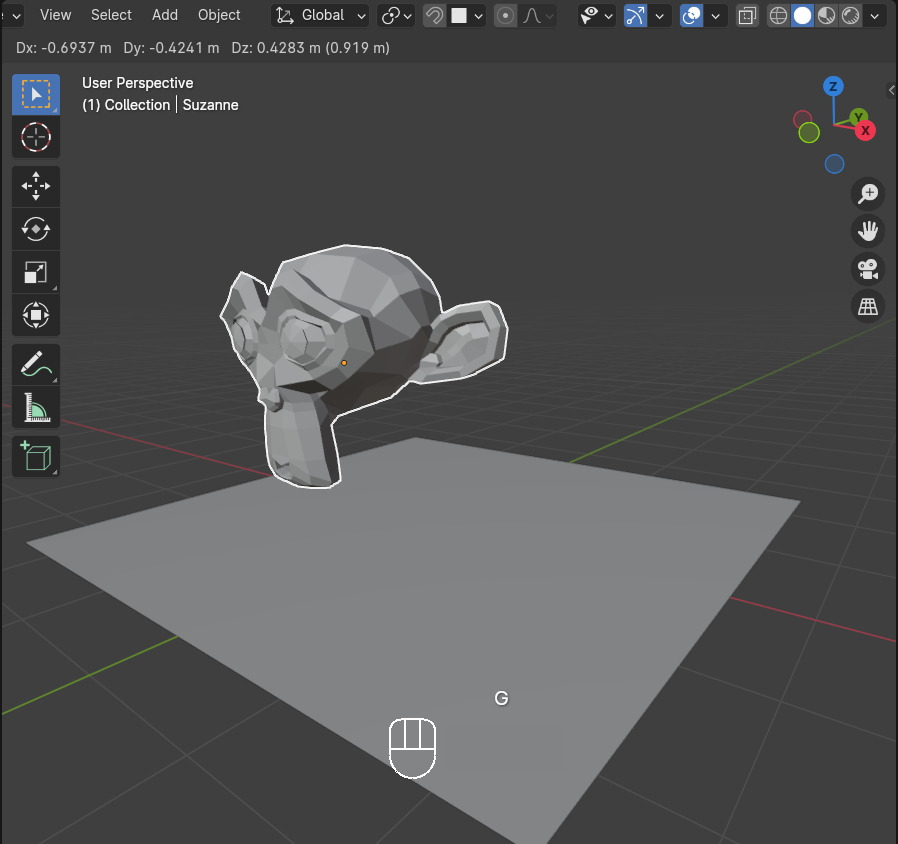Toggle proportional editing button
This screenshot has width=898, height=844.
pos(505,15)
